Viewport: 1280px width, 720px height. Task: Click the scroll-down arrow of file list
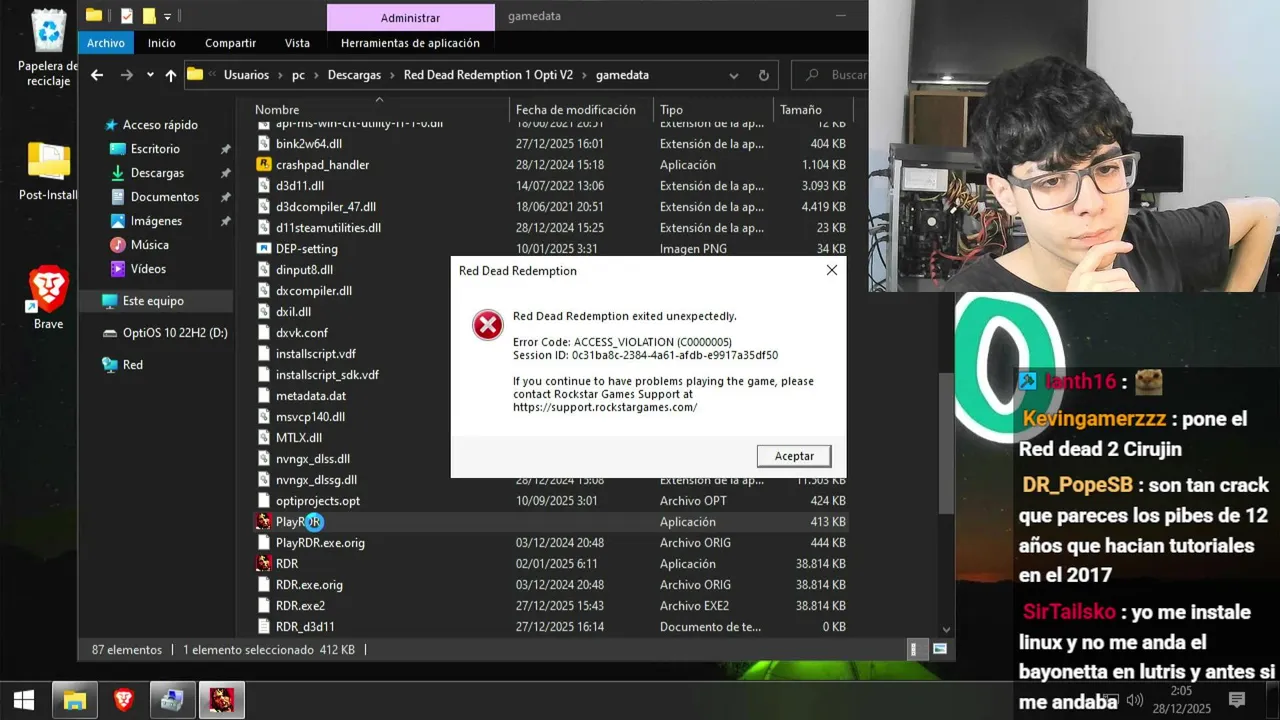(x=946, y=630)
